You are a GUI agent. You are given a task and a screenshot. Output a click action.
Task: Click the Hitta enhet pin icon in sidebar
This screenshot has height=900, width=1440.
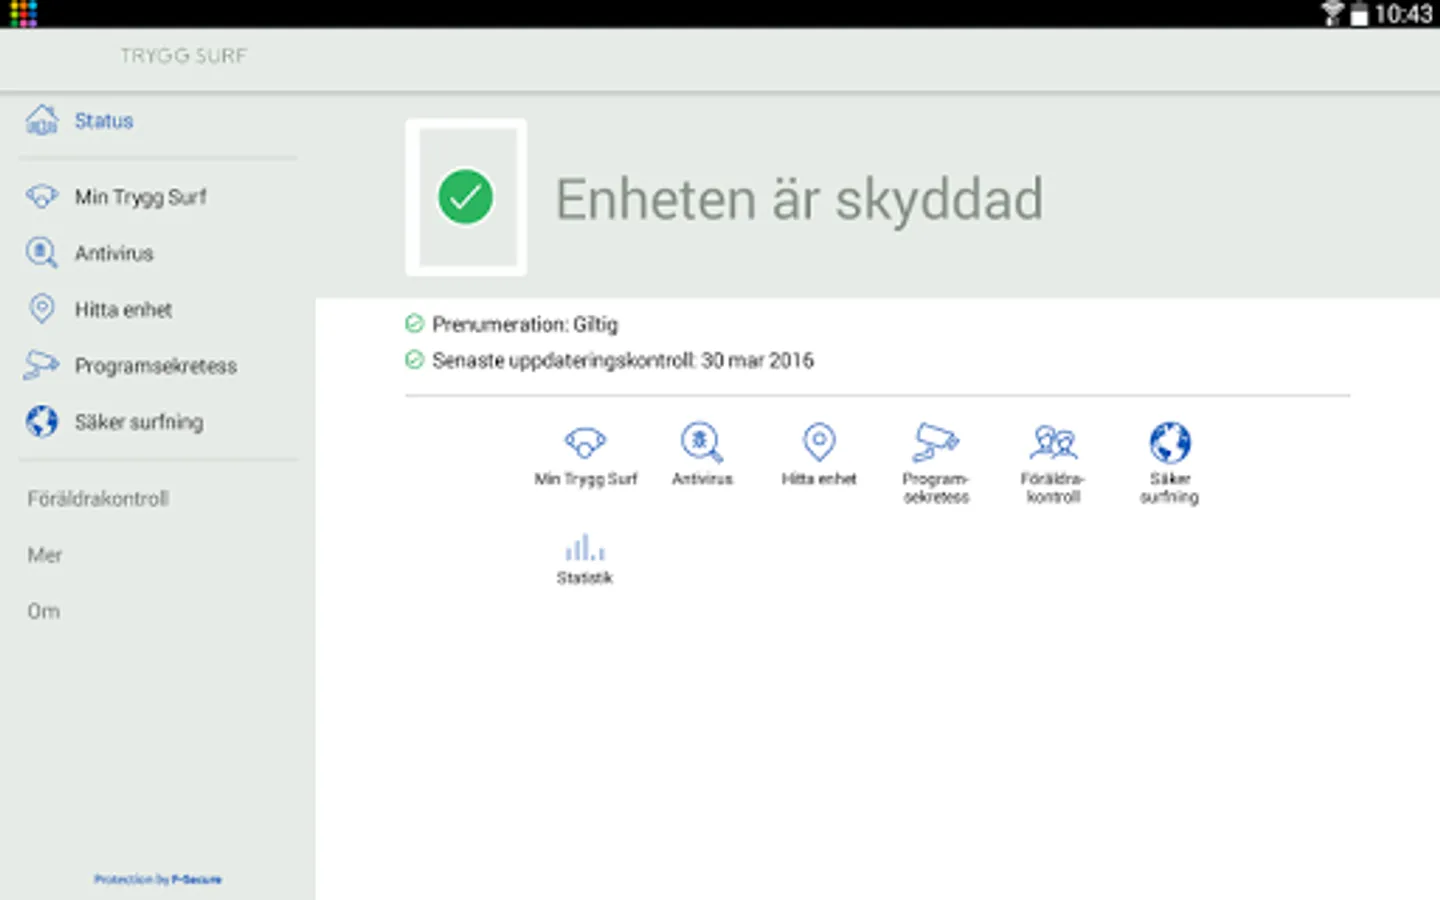(42, 309)
